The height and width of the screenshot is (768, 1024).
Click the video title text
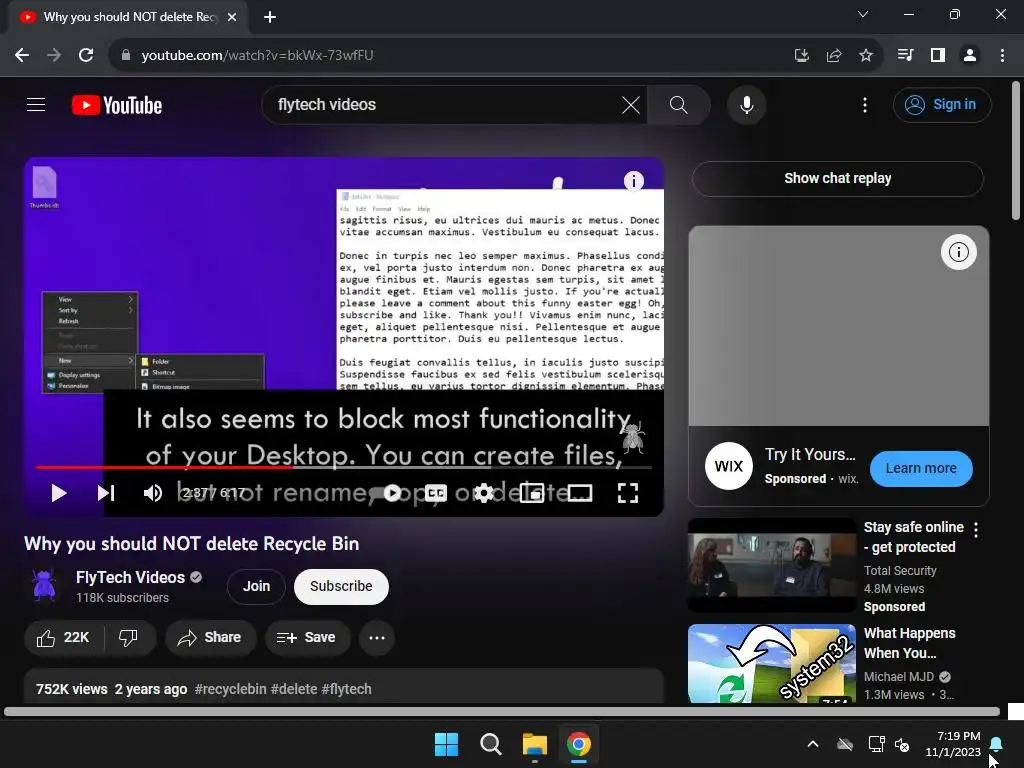[191, 543]
